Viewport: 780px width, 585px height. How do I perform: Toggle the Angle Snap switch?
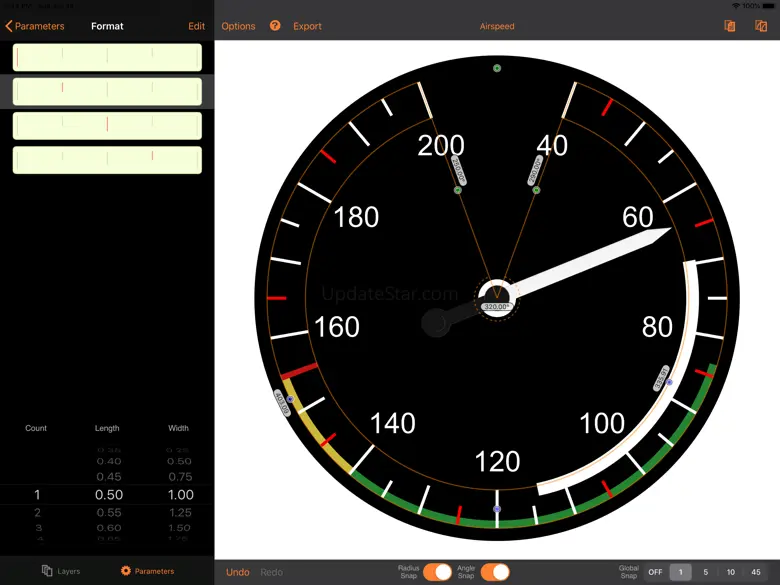[495, 572]
